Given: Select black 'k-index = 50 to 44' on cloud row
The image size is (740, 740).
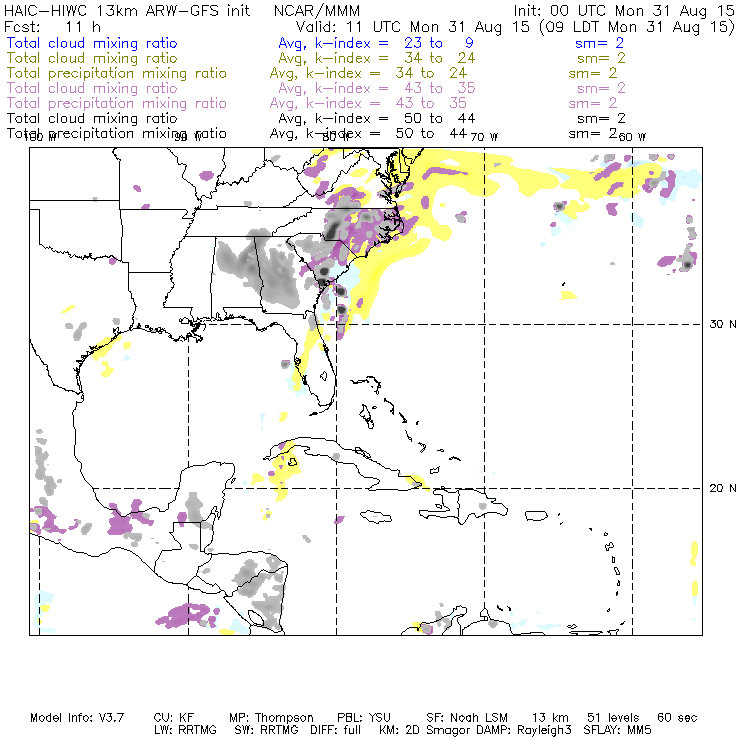Looking at the screenshot, I should [395, 118].
